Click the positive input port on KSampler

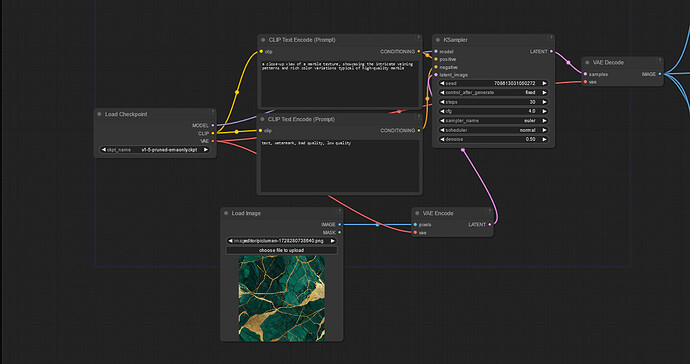click(436, 59)
